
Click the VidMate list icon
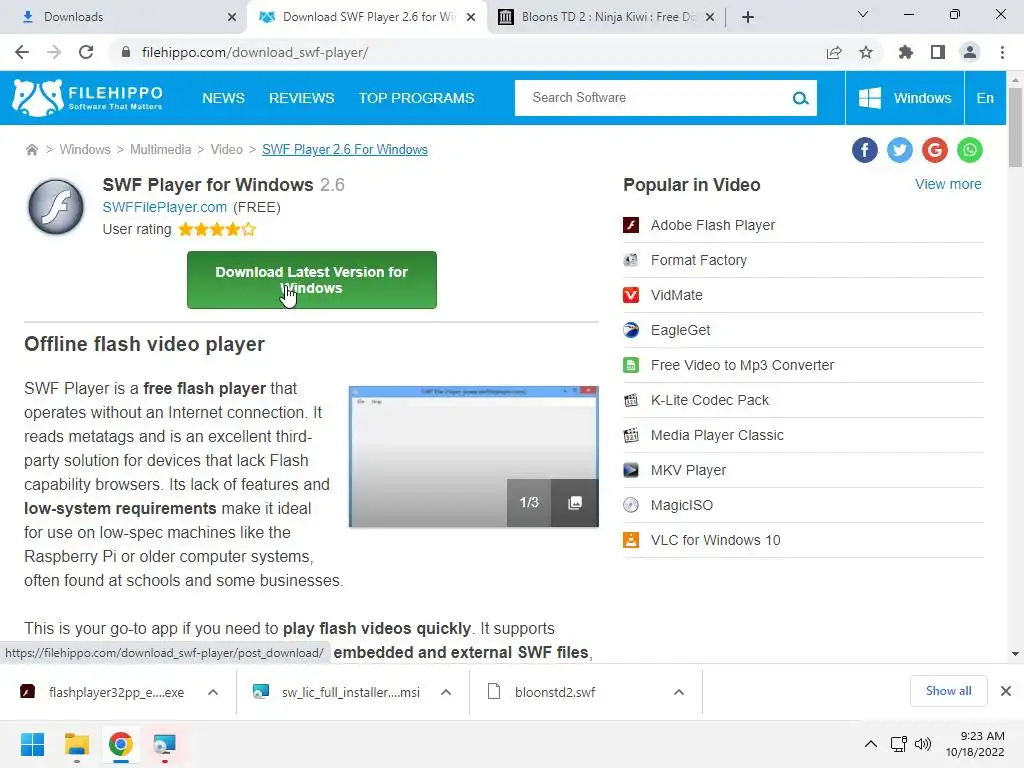(631, 295)
